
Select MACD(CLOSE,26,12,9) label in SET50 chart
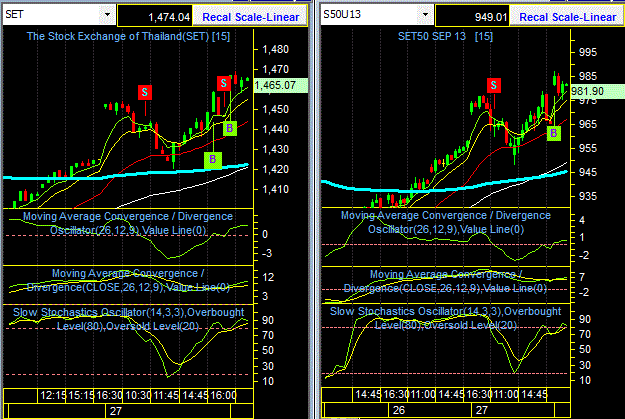(446, 281)
